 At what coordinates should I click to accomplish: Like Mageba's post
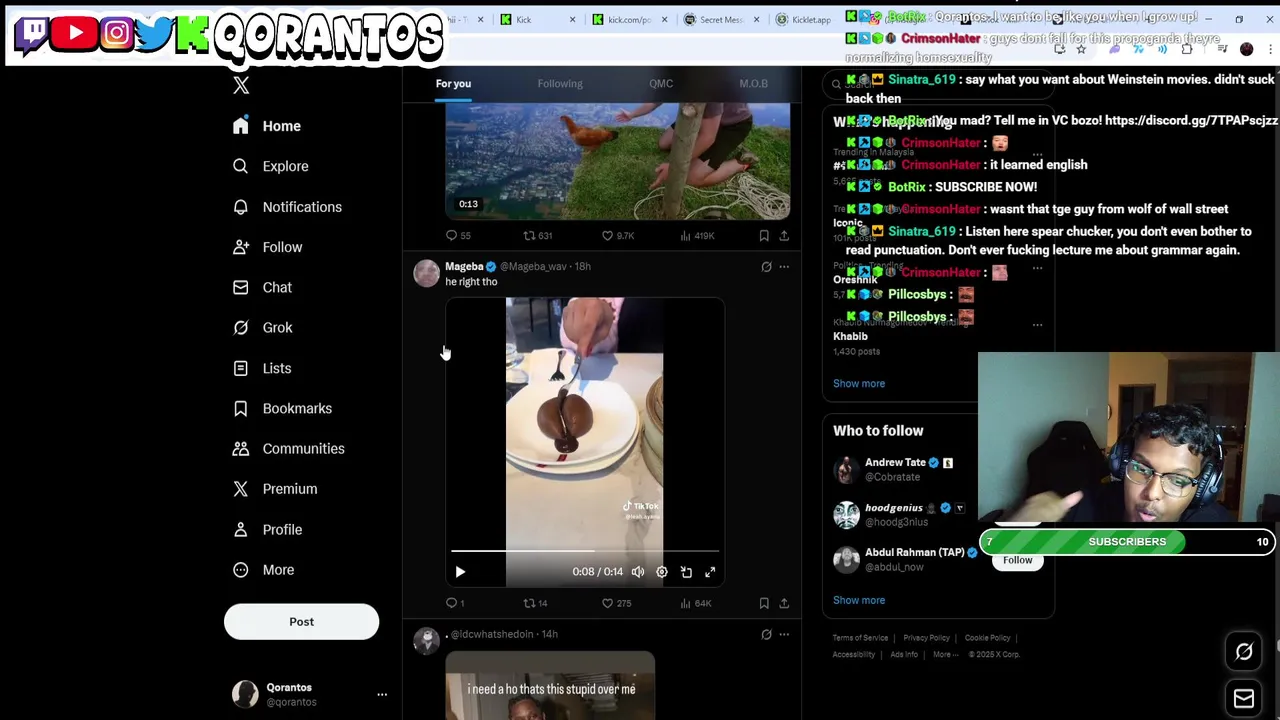[616, 603]
